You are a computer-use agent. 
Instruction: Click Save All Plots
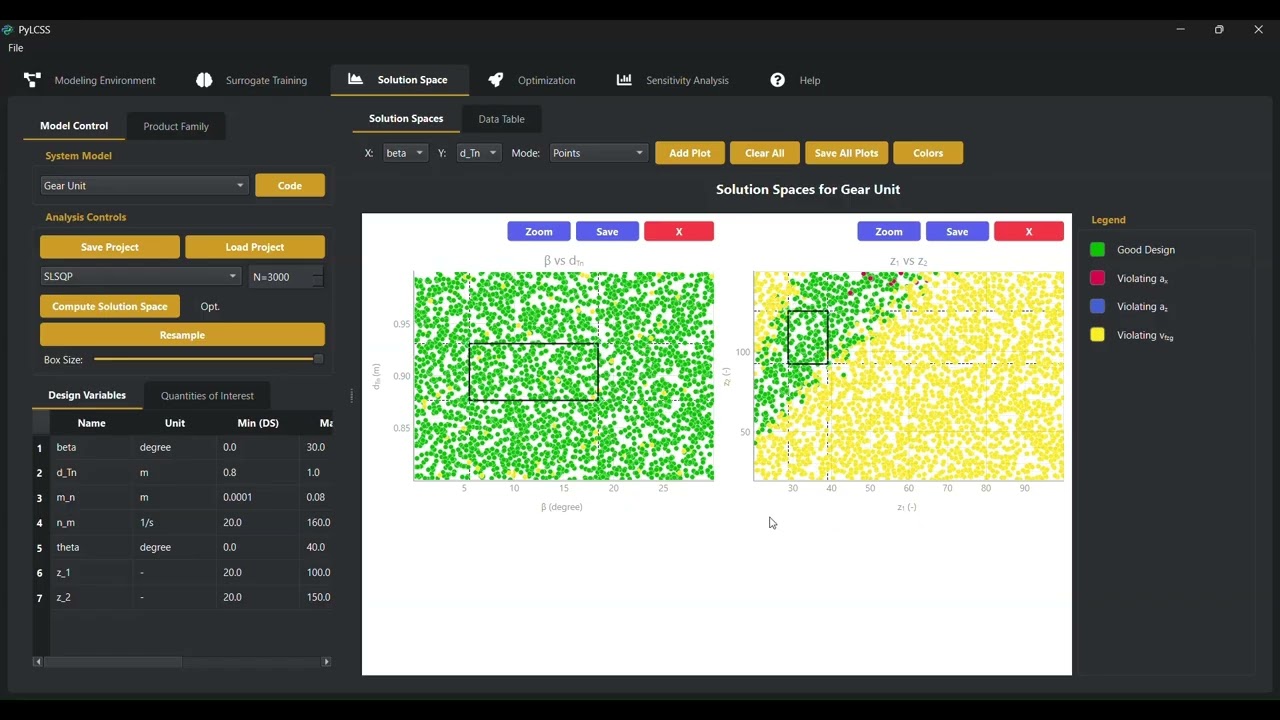pyautogui.click(x=846, y=153)
